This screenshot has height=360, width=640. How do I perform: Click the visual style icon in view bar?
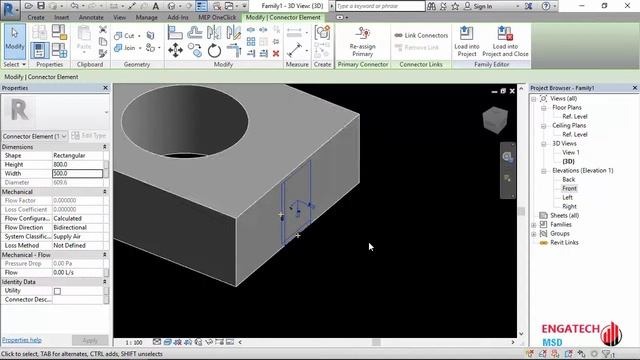pyautogui.click(x=167, y=342)
